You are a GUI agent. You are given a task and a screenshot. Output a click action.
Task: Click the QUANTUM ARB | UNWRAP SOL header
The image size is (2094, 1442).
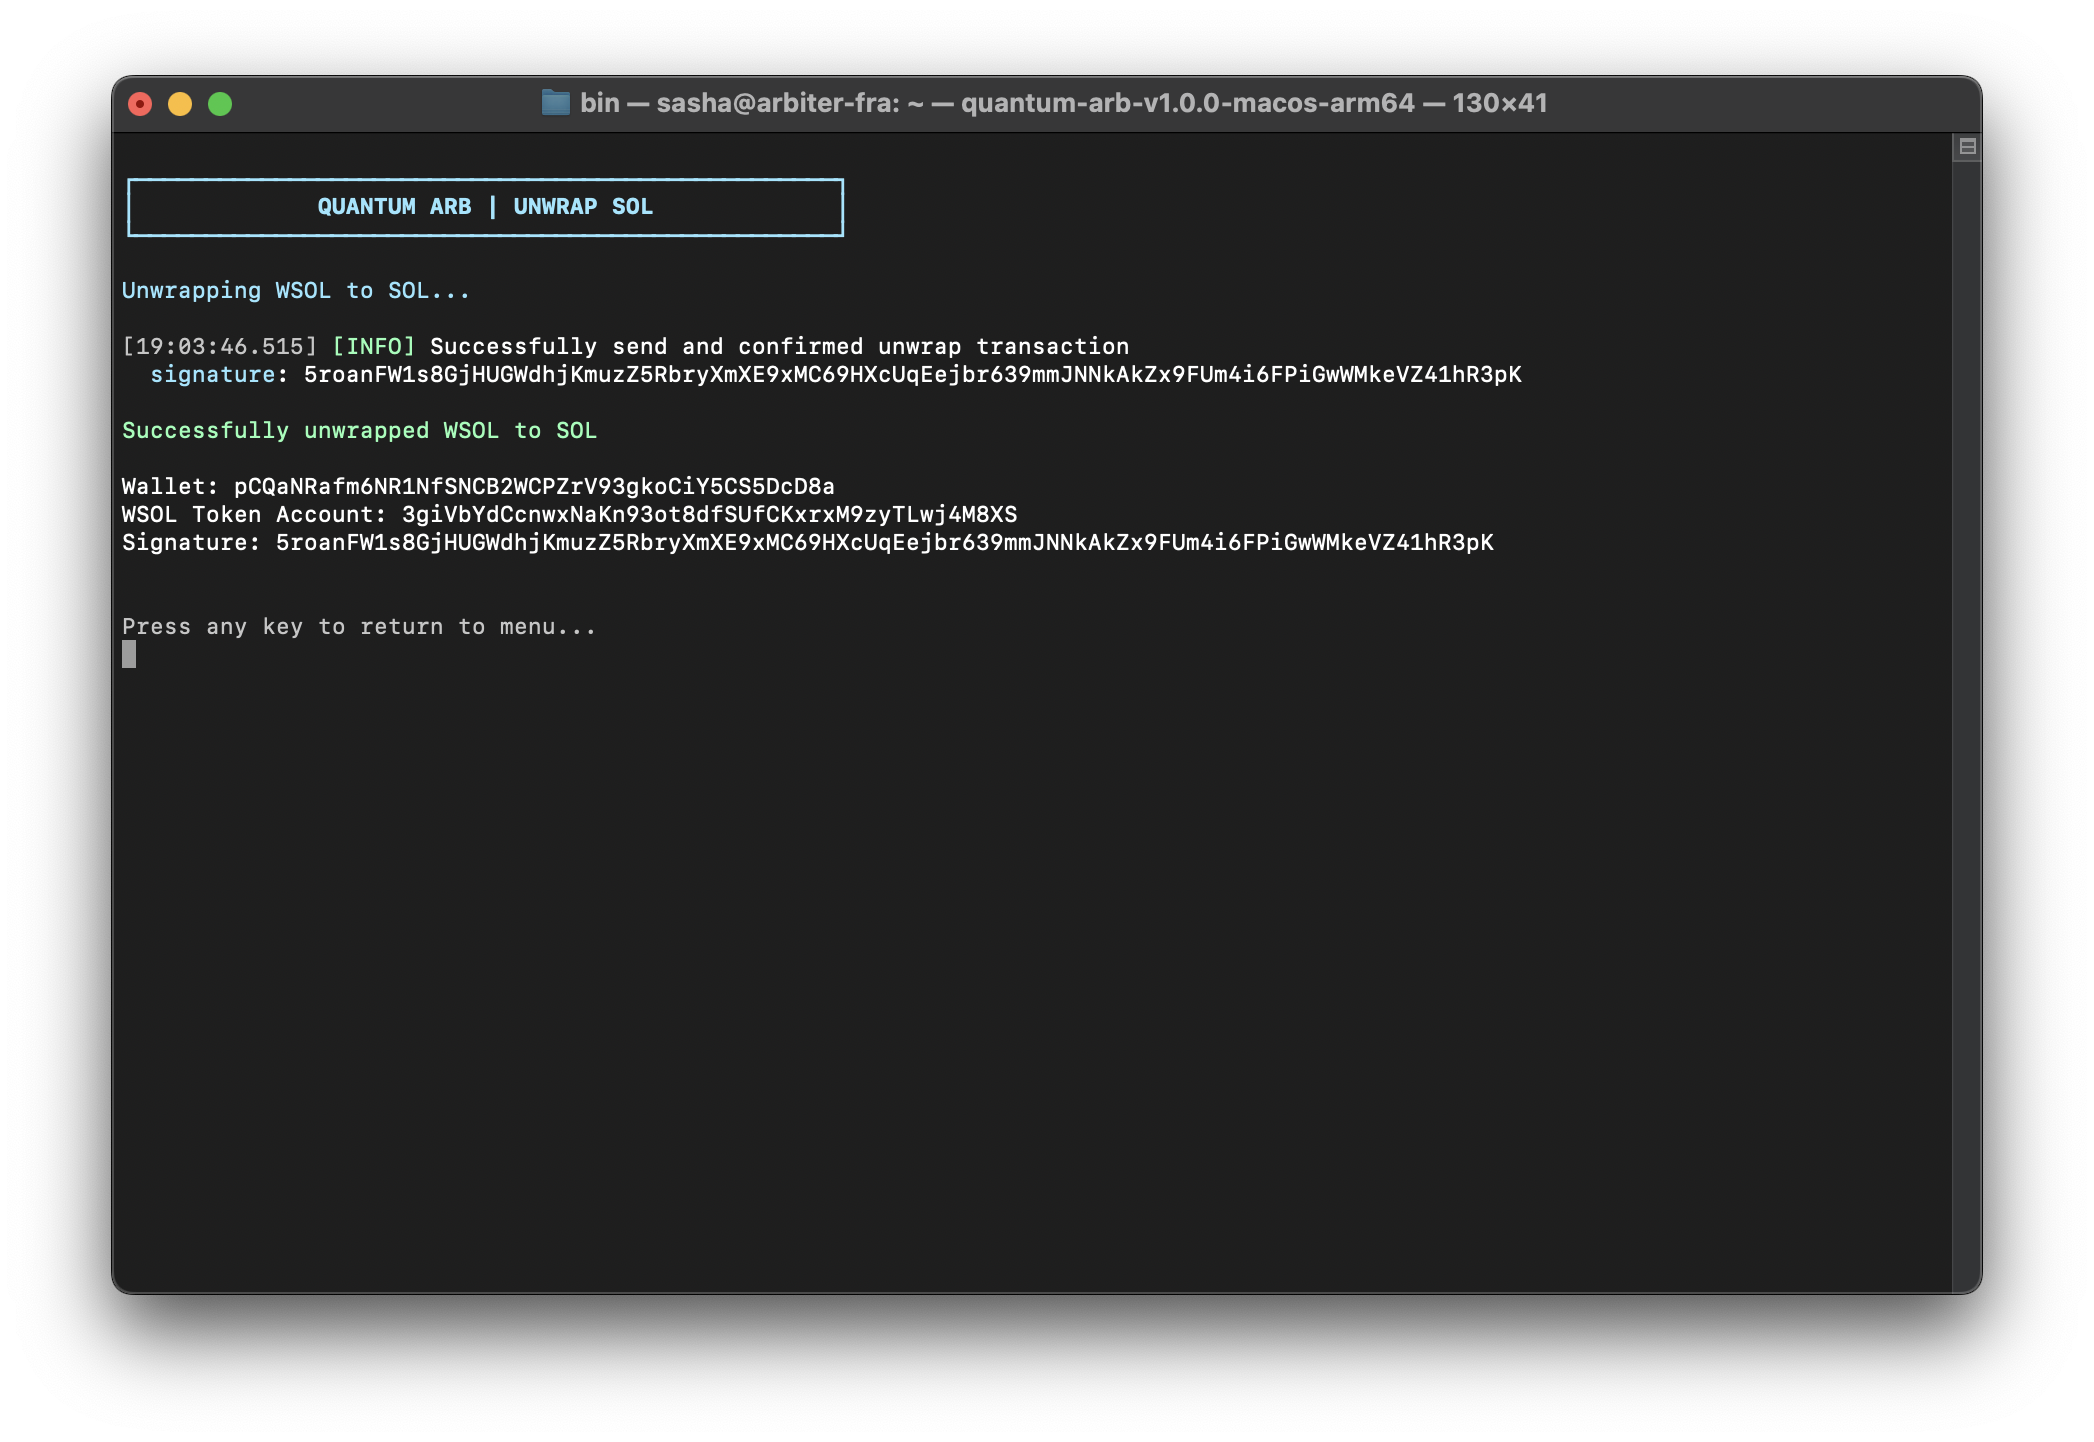(x=485, y=207)
